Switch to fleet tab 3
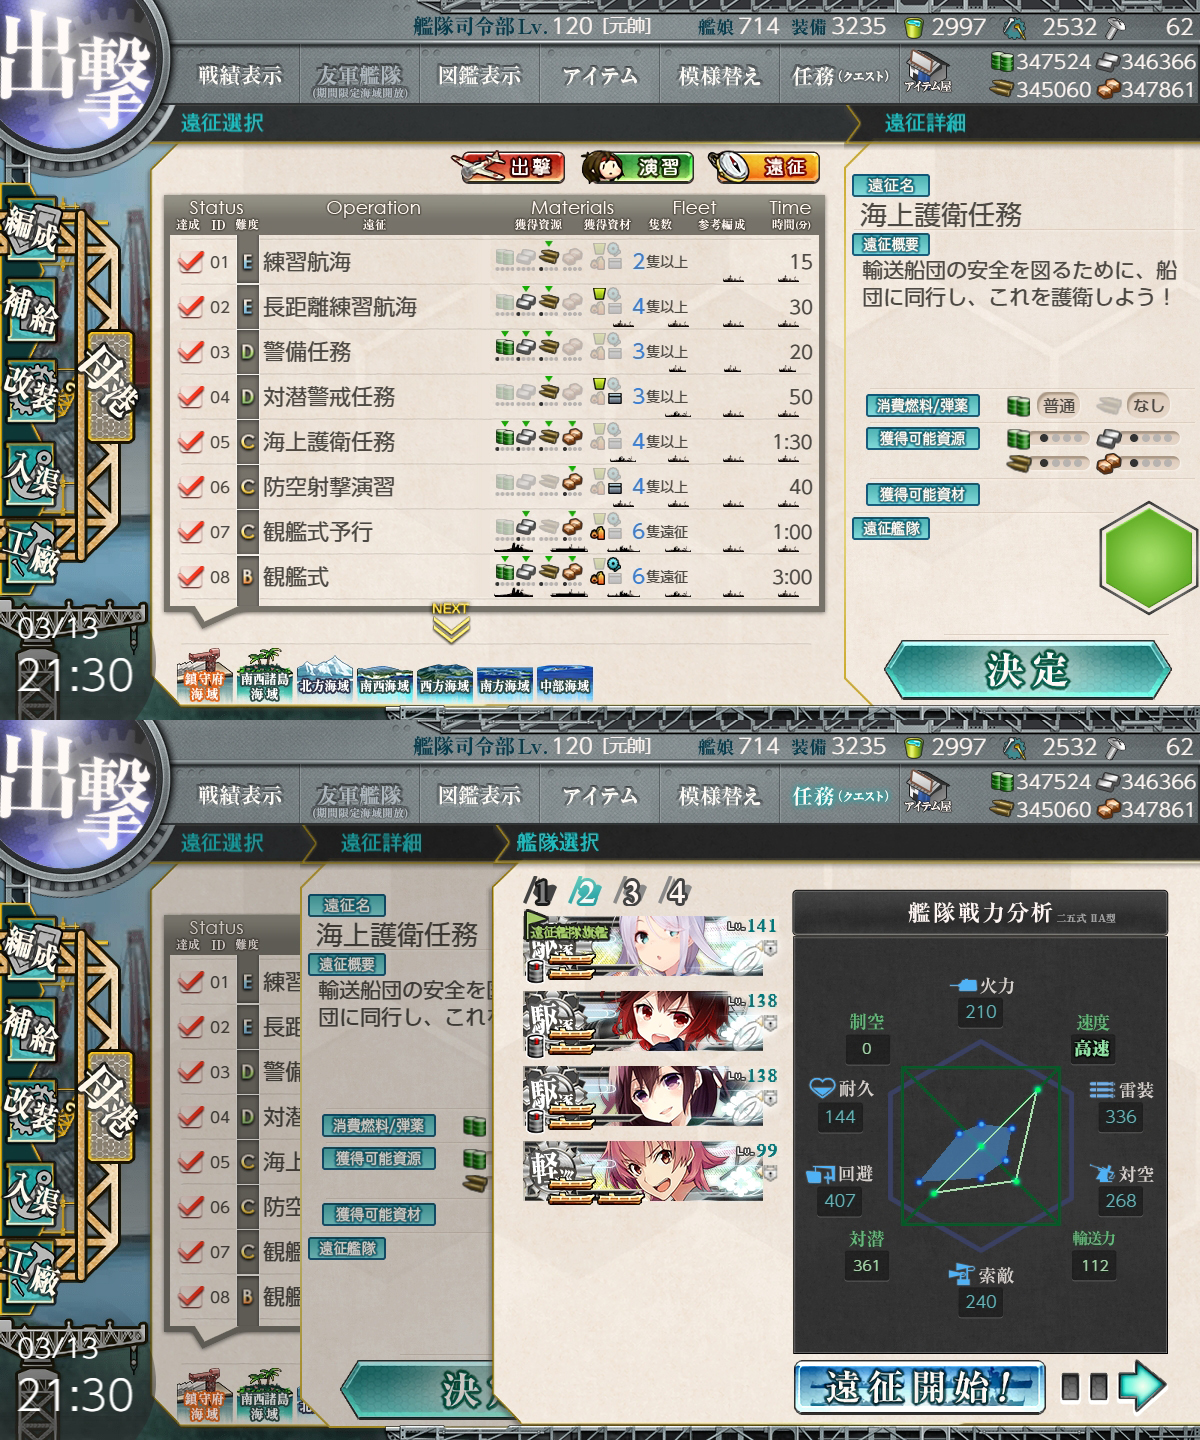Image resolution: width=1200 pixels, height=1440 pixels. pyautogui.click(x=631, y=891)
